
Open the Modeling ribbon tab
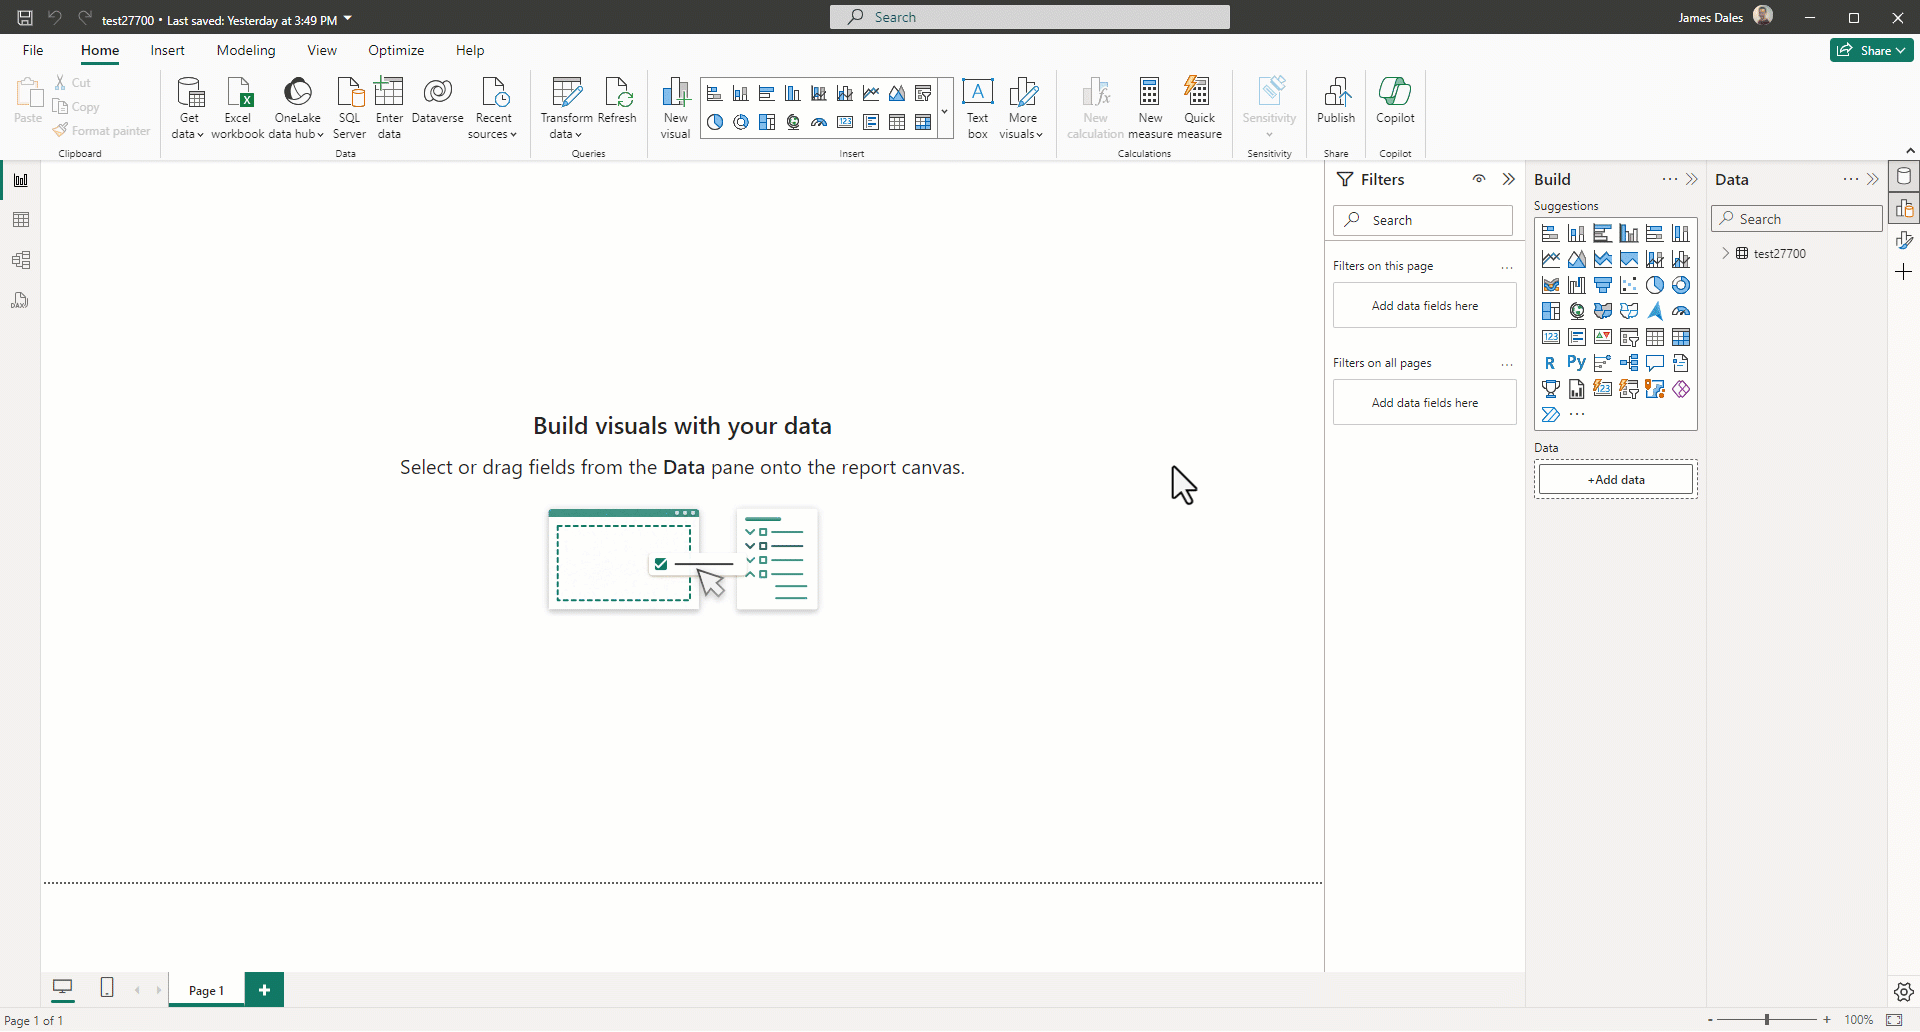[246, 50]
